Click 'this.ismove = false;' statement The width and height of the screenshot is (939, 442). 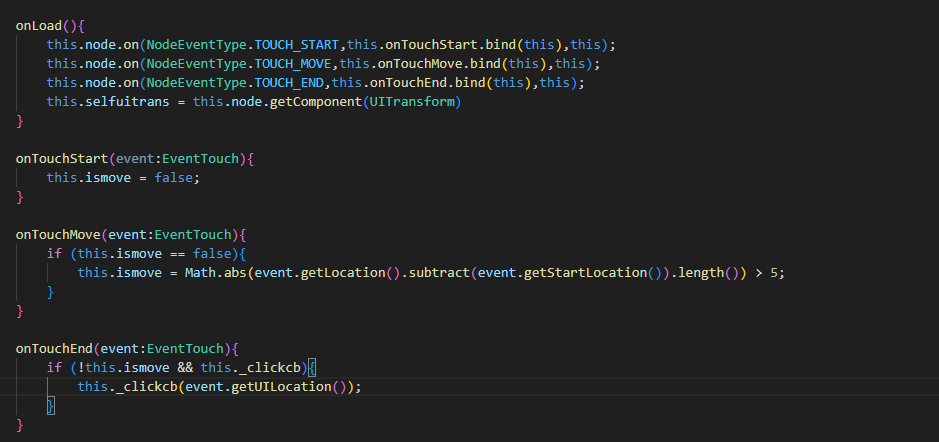pos(123,178)
